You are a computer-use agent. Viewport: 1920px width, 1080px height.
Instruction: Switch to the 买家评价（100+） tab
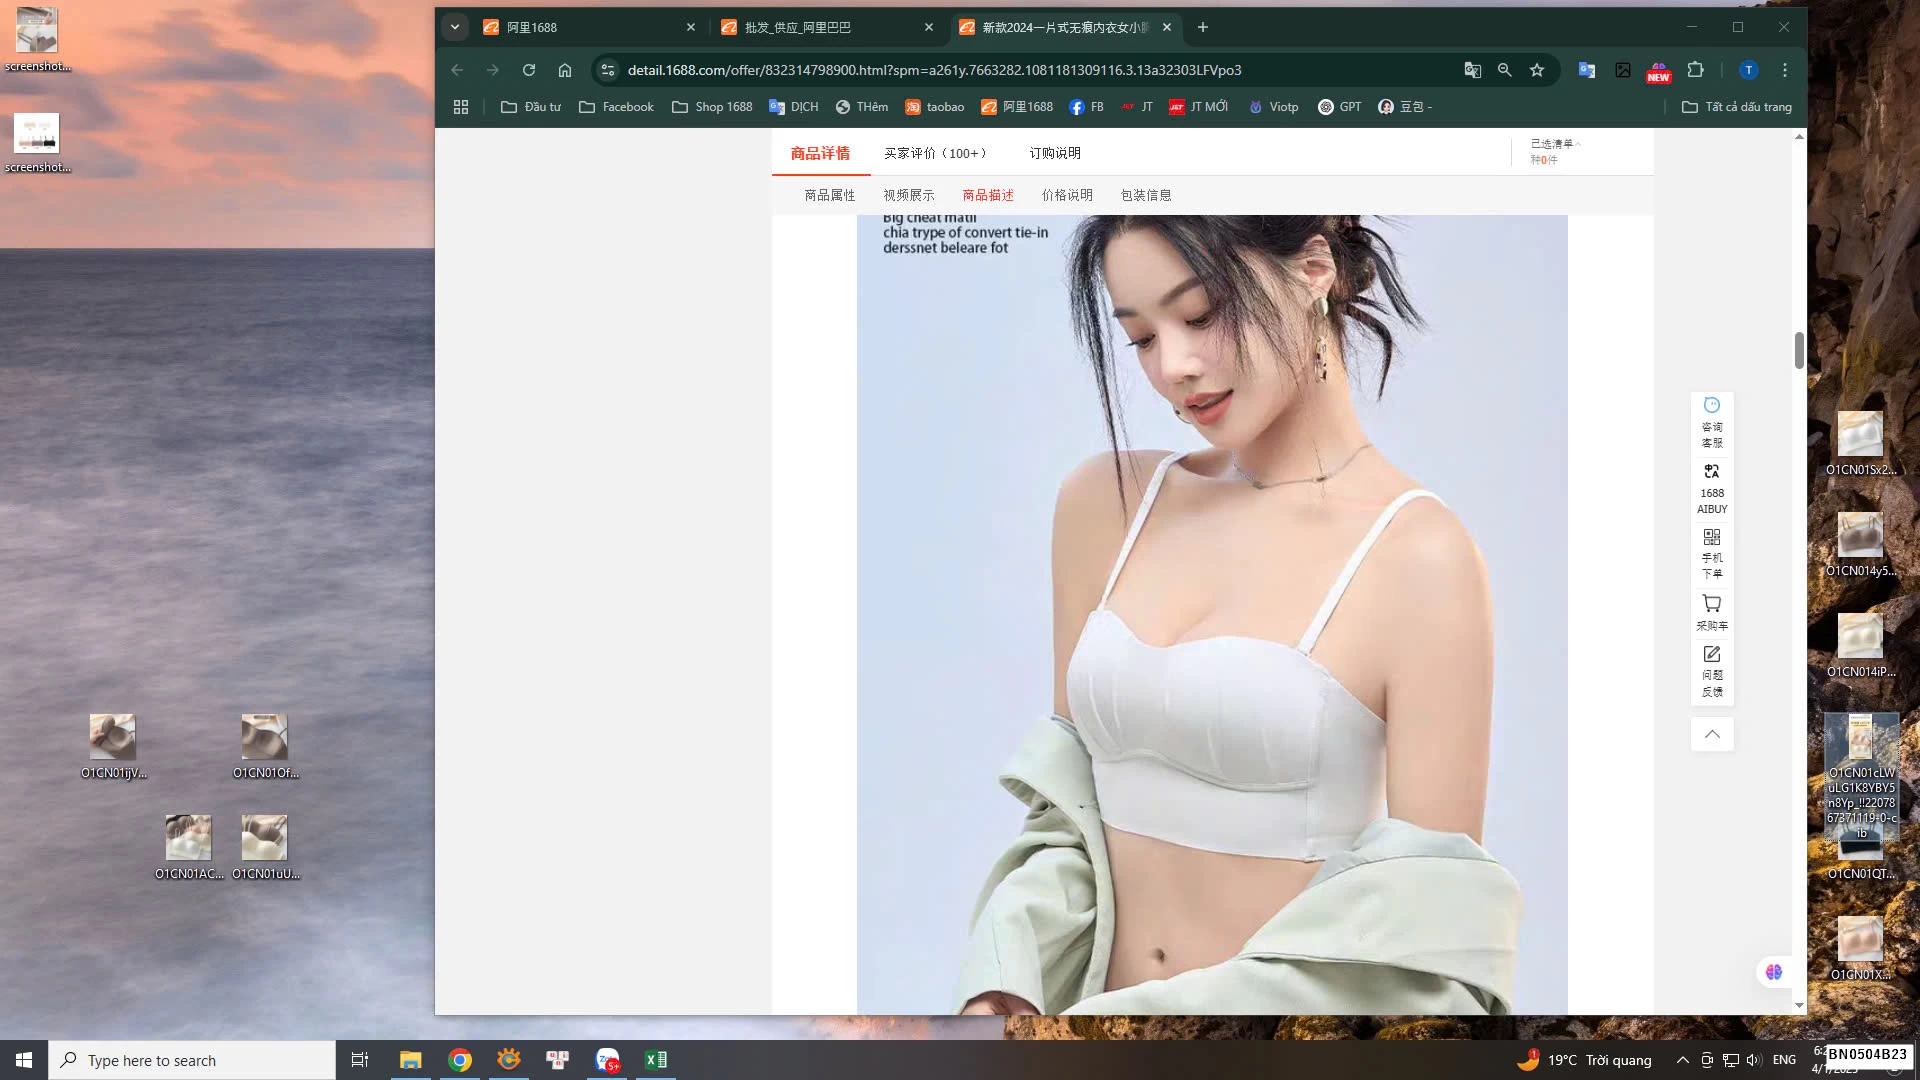pyautogui.click(x=934, y=152)
